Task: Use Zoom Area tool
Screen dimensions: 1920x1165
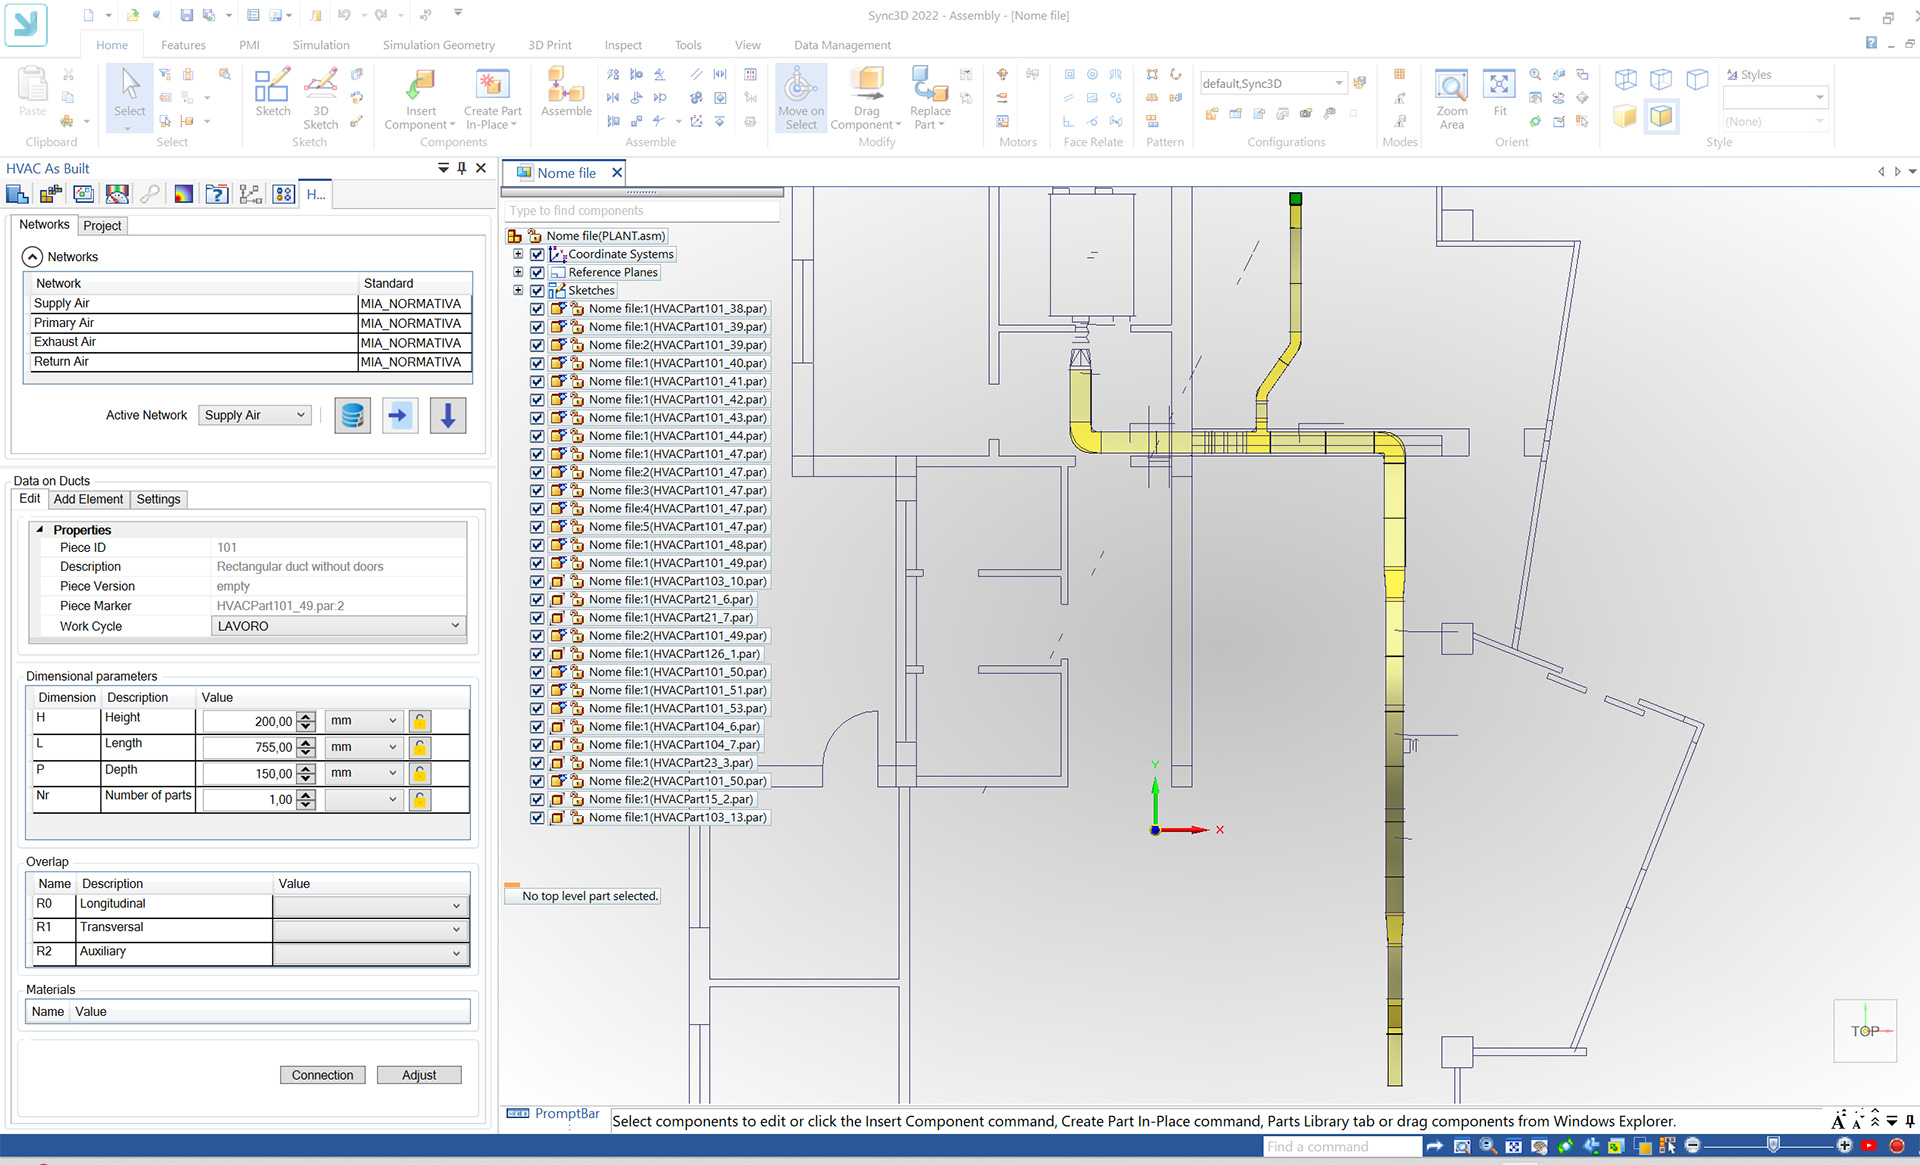Action: (x=1451, y=99)
